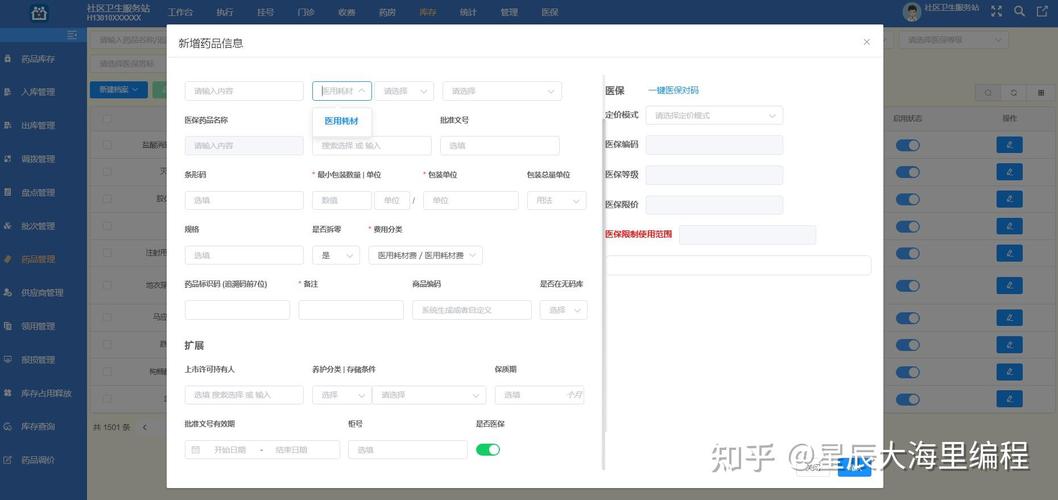Click the 批准文号 input field
1058x500 pixels.
[500, 146]
